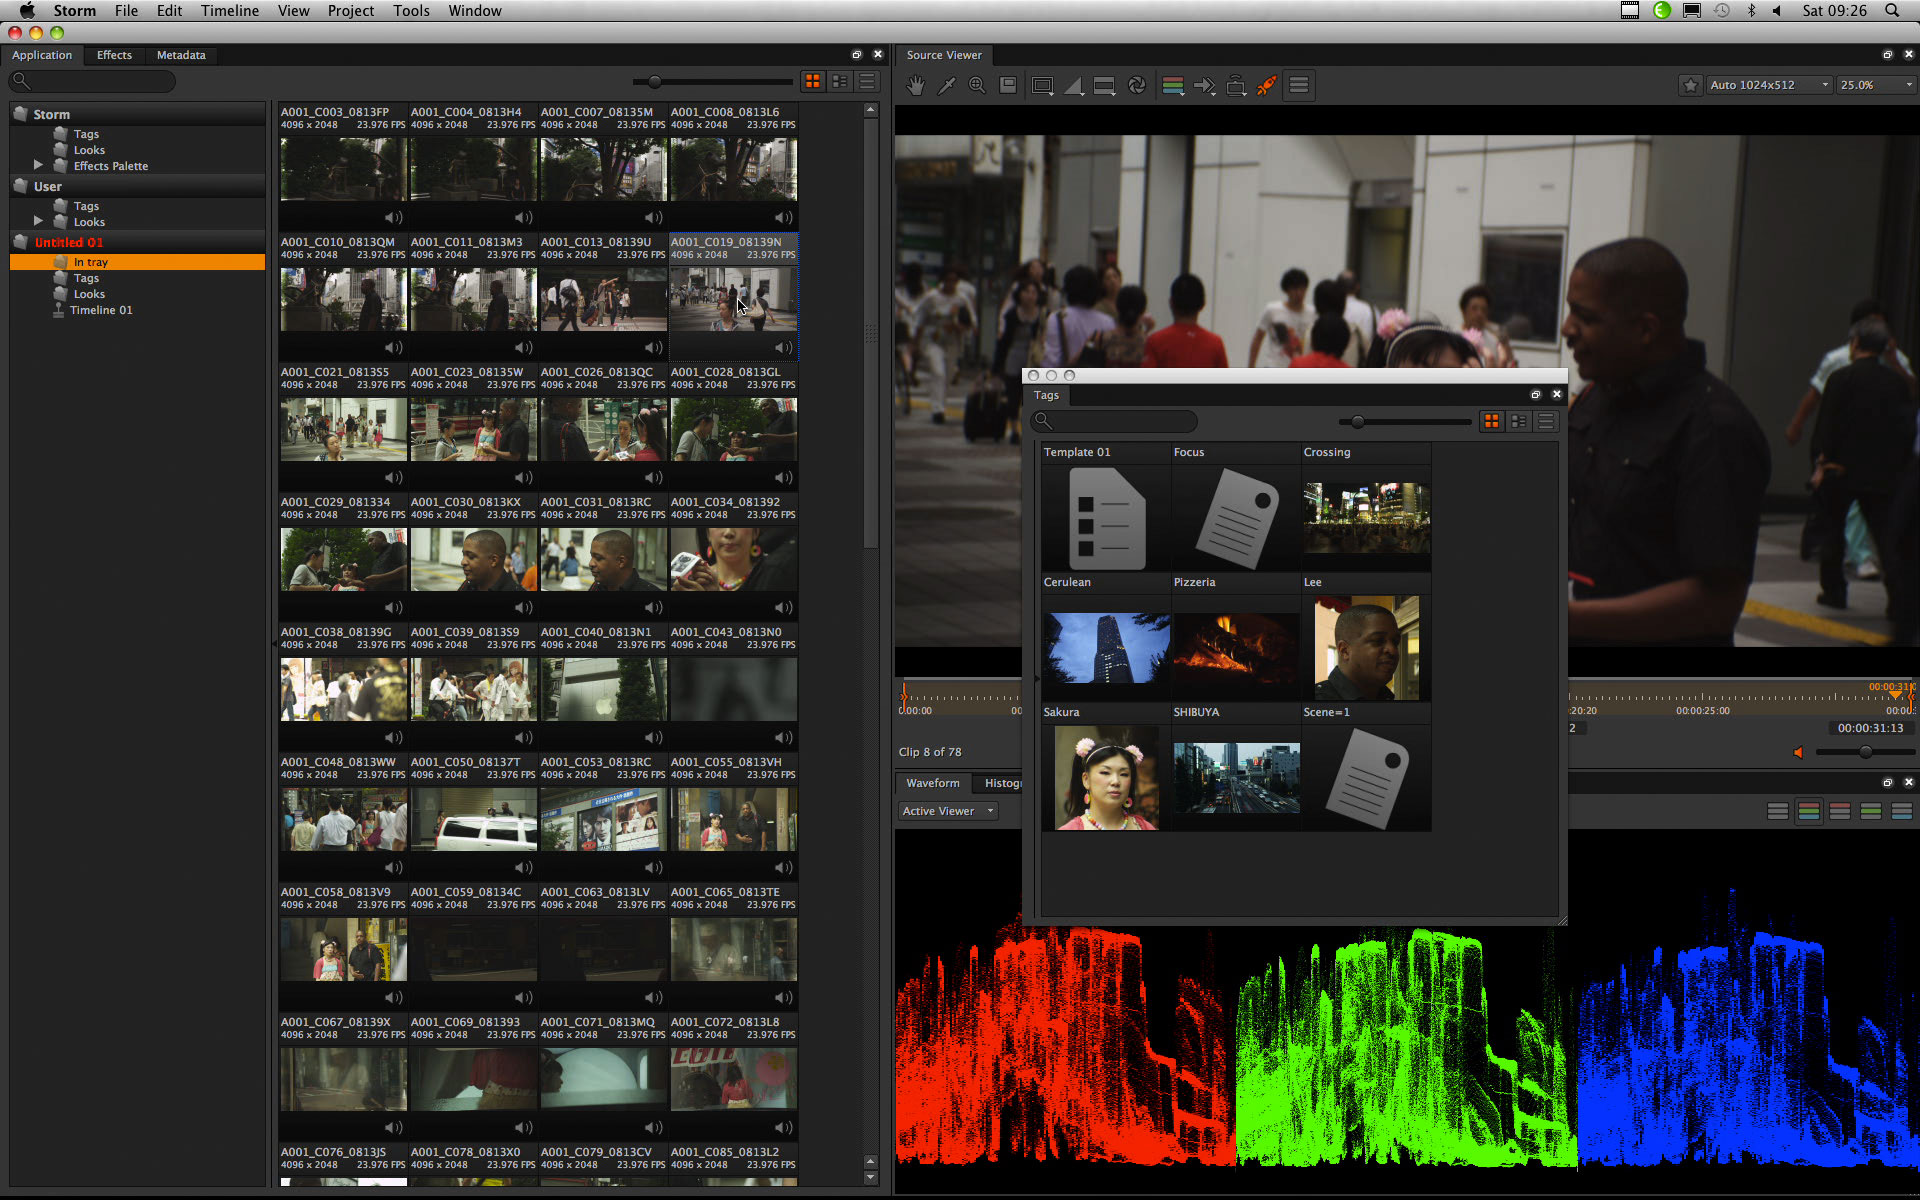Click the audio speaker icon under A001_C034_081392
This screenshot has width=1920, height=1200.
783,607
